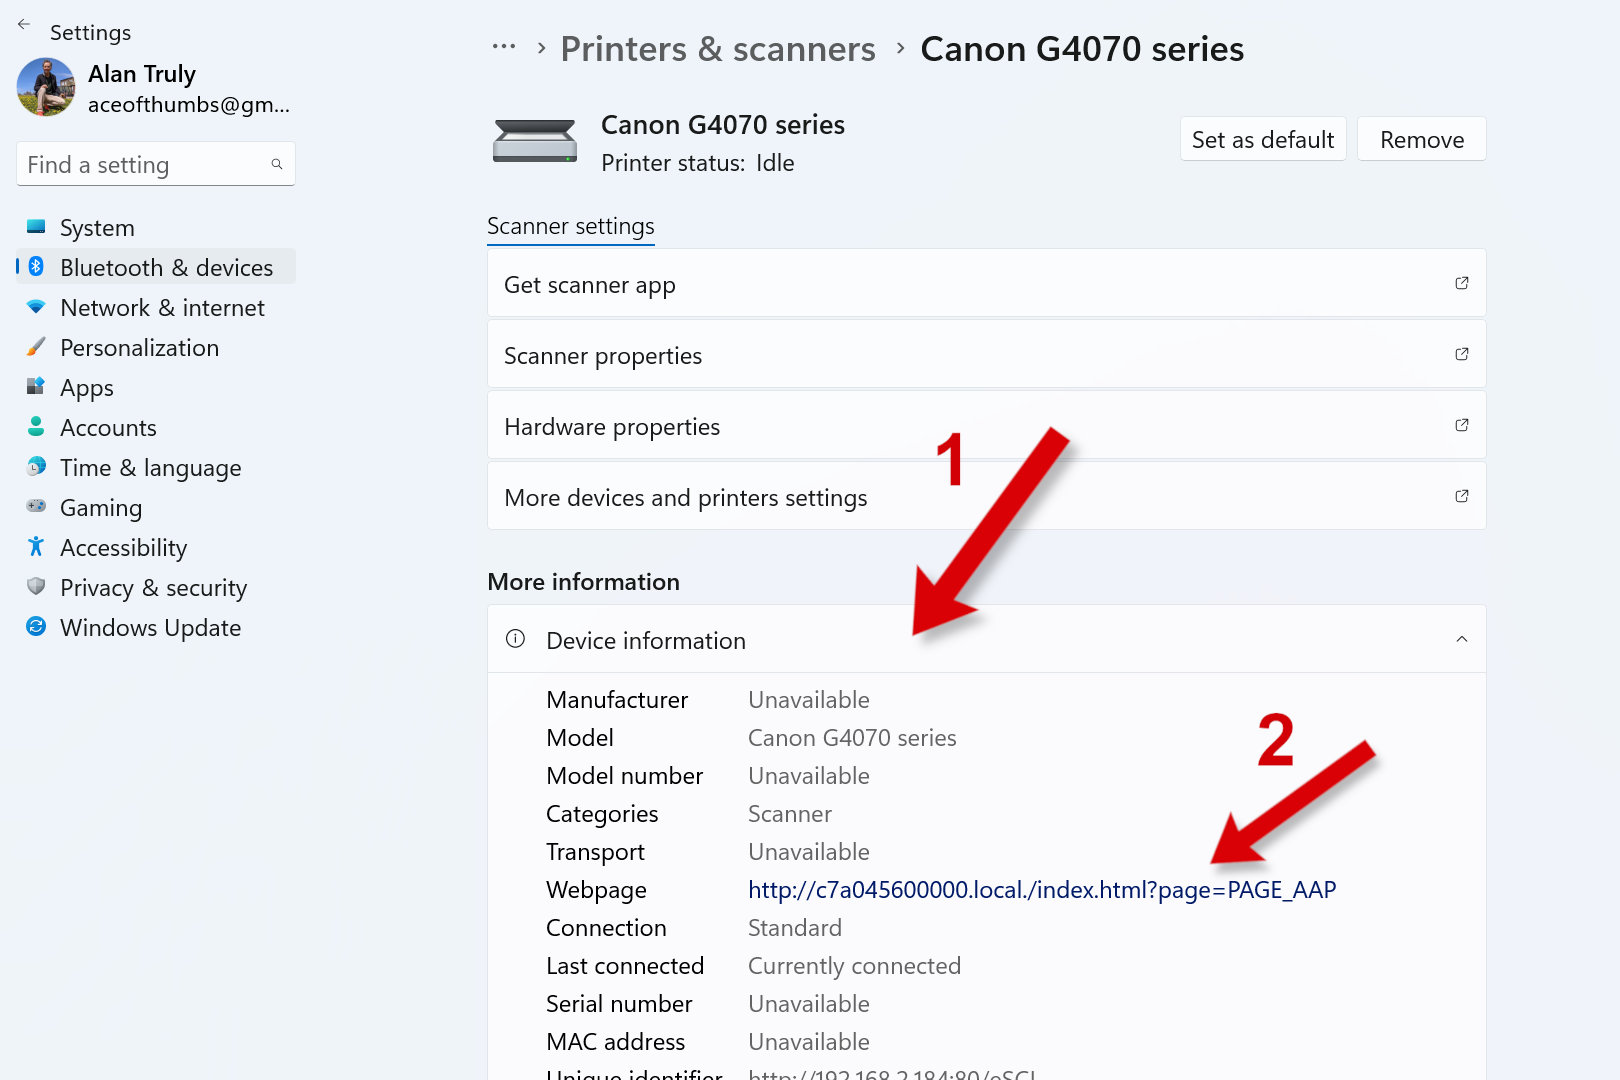Click the Bluetooth icon in sidebar
Viewport: 1620px width, 1080px height.
coord(36,266)
